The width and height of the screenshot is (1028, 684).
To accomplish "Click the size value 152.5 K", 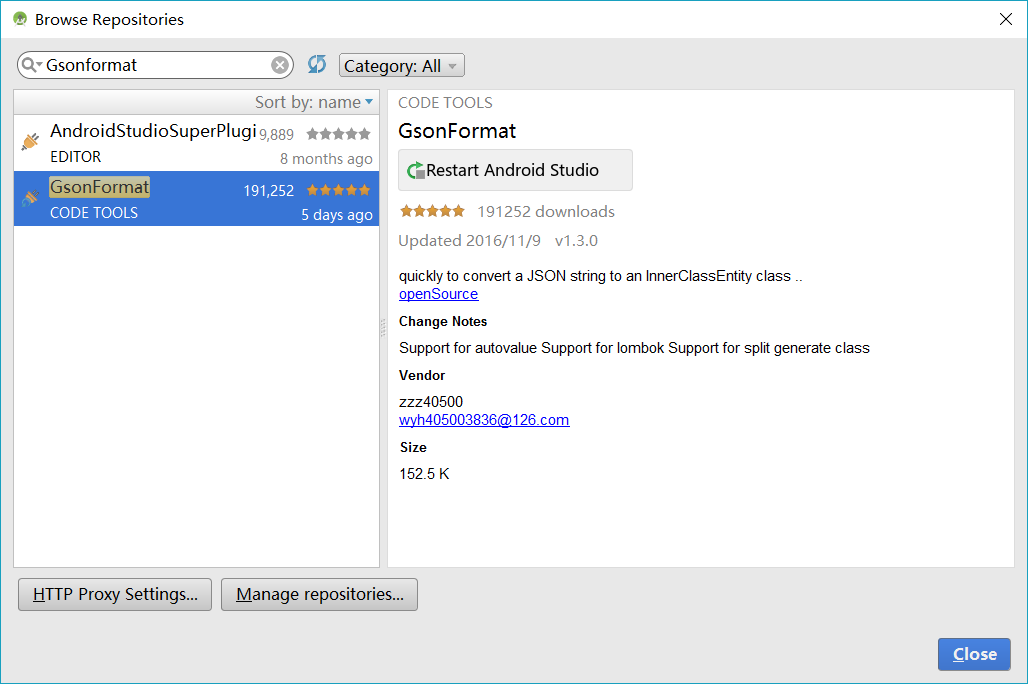I will click(x=424, y=473).
